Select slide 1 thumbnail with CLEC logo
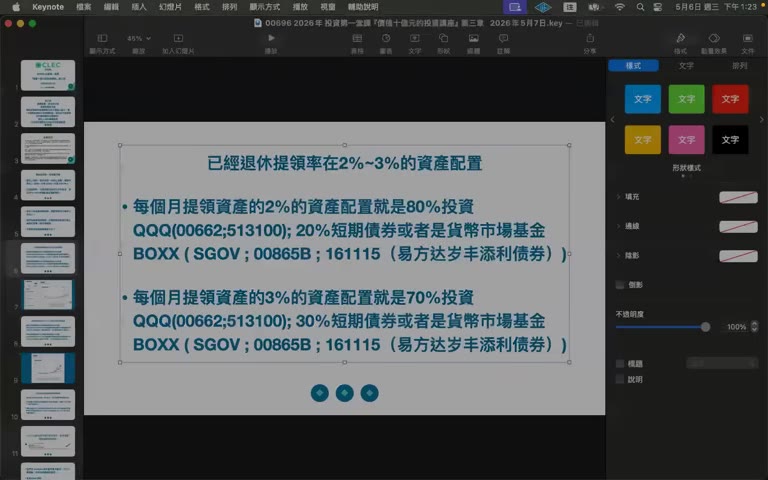The width and height of the screenshot is (768, 480). point(48,75)
